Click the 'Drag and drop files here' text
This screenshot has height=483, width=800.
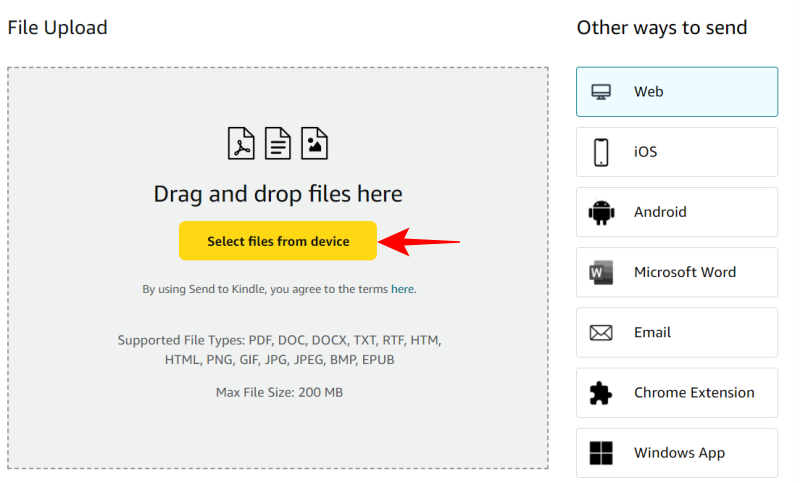pos(278,194)
